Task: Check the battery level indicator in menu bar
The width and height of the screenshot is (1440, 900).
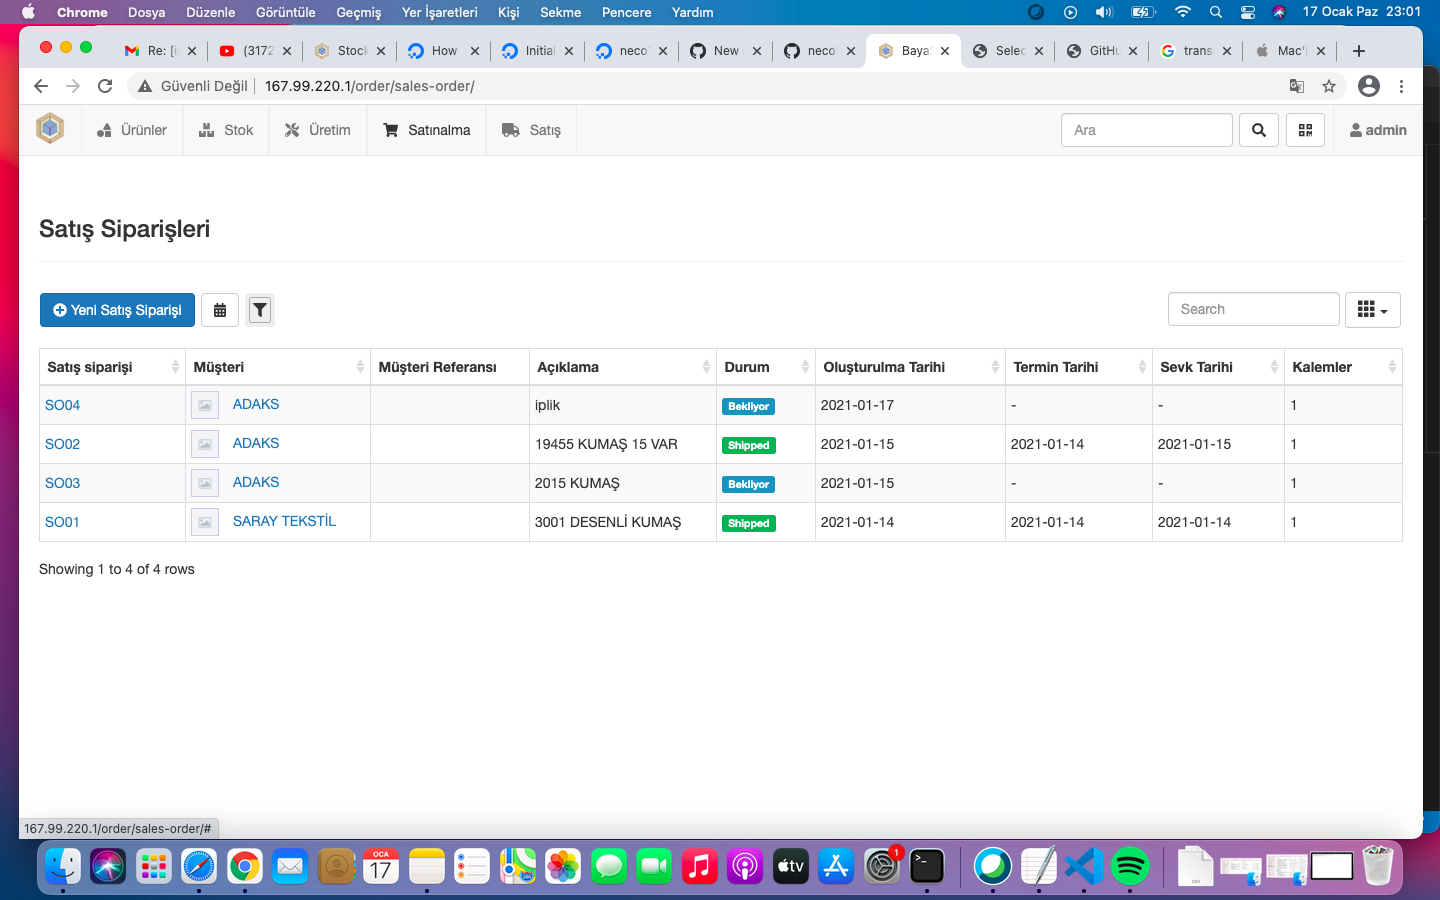Action: tap(1142, 12)
